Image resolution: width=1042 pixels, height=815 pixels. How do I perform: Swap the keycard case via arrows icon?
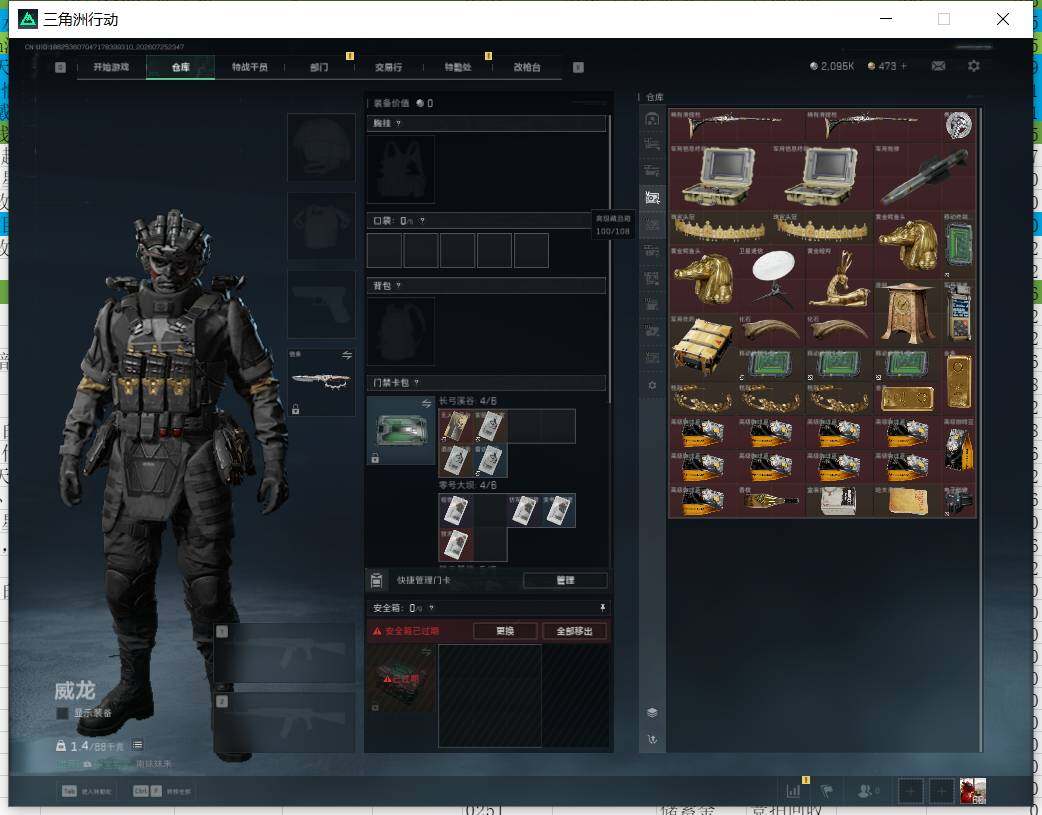[x=426, y=404]
